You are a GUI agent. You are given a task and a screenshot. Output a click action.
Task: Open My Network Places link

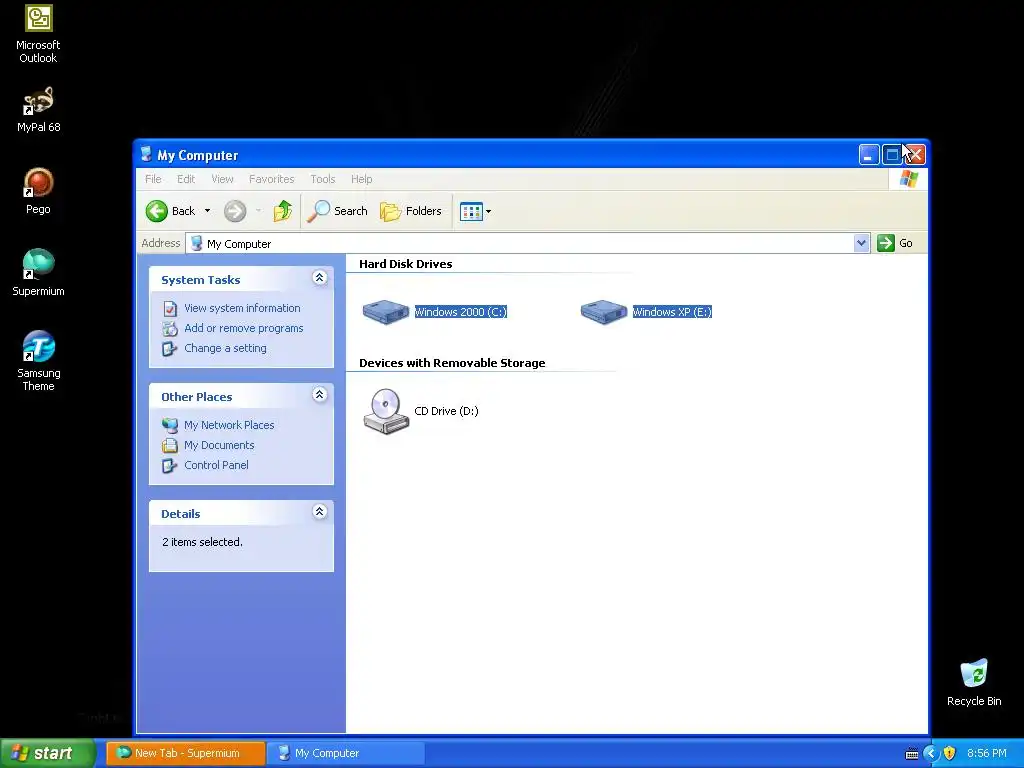229,425
